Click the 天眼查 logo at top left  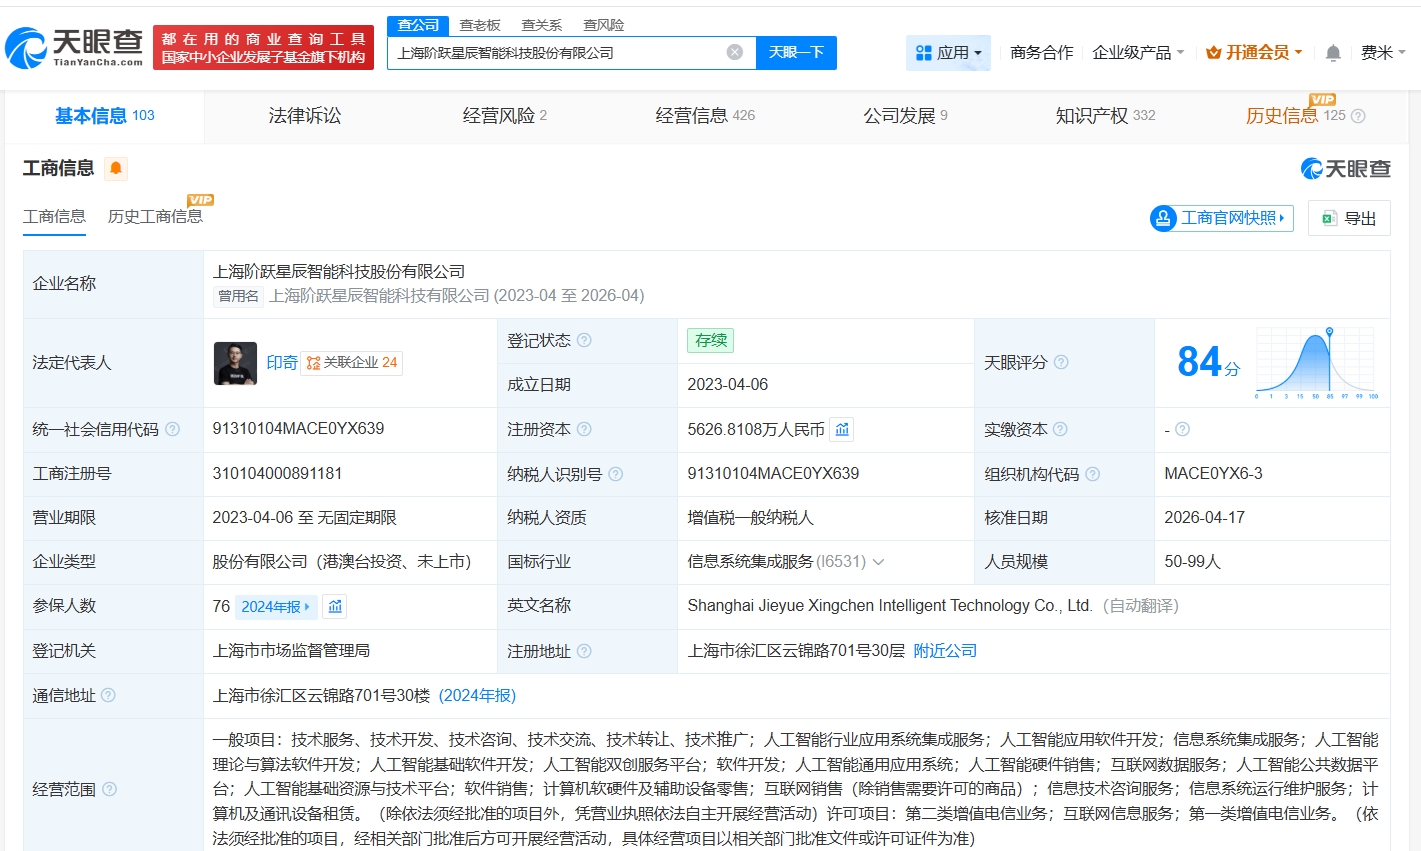point(75,47)
